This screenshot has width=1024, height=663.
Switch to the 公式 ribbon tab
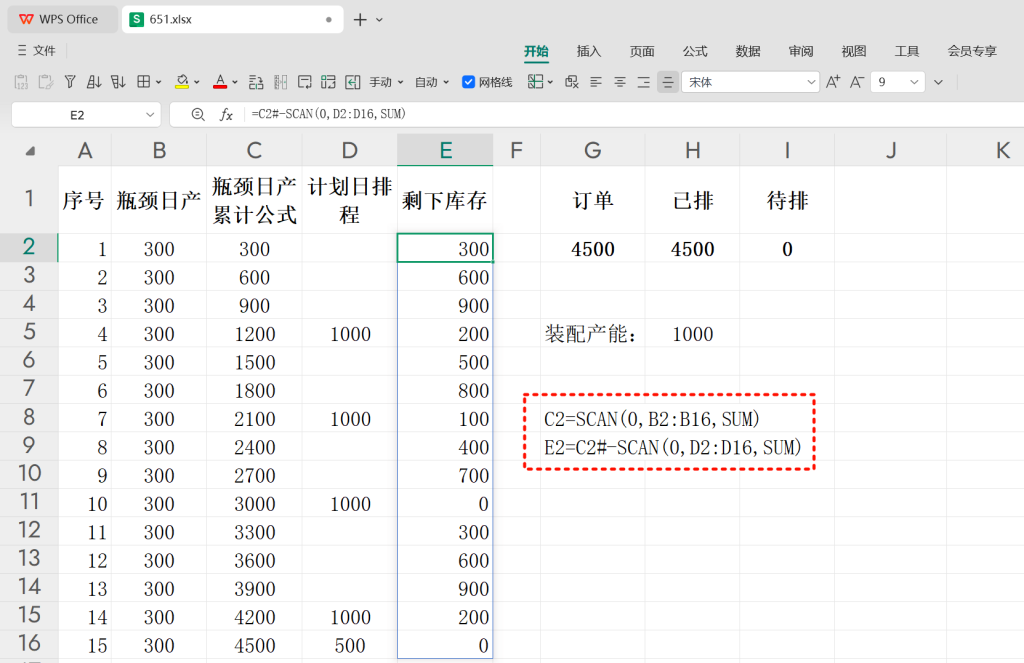[695, 51]
